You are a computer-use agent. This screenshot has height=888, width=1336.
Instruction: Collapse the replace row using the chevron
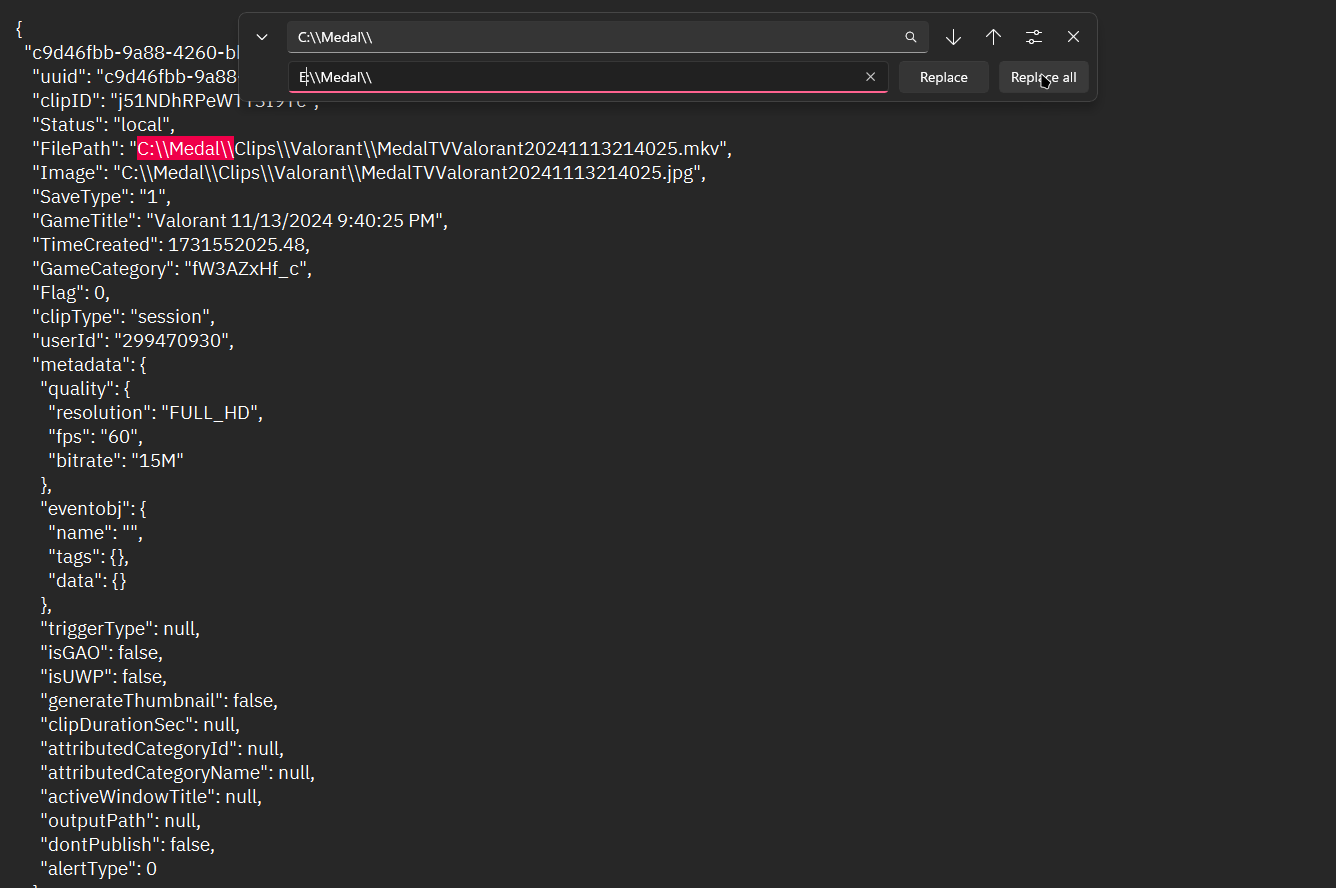tap(261, 36)
